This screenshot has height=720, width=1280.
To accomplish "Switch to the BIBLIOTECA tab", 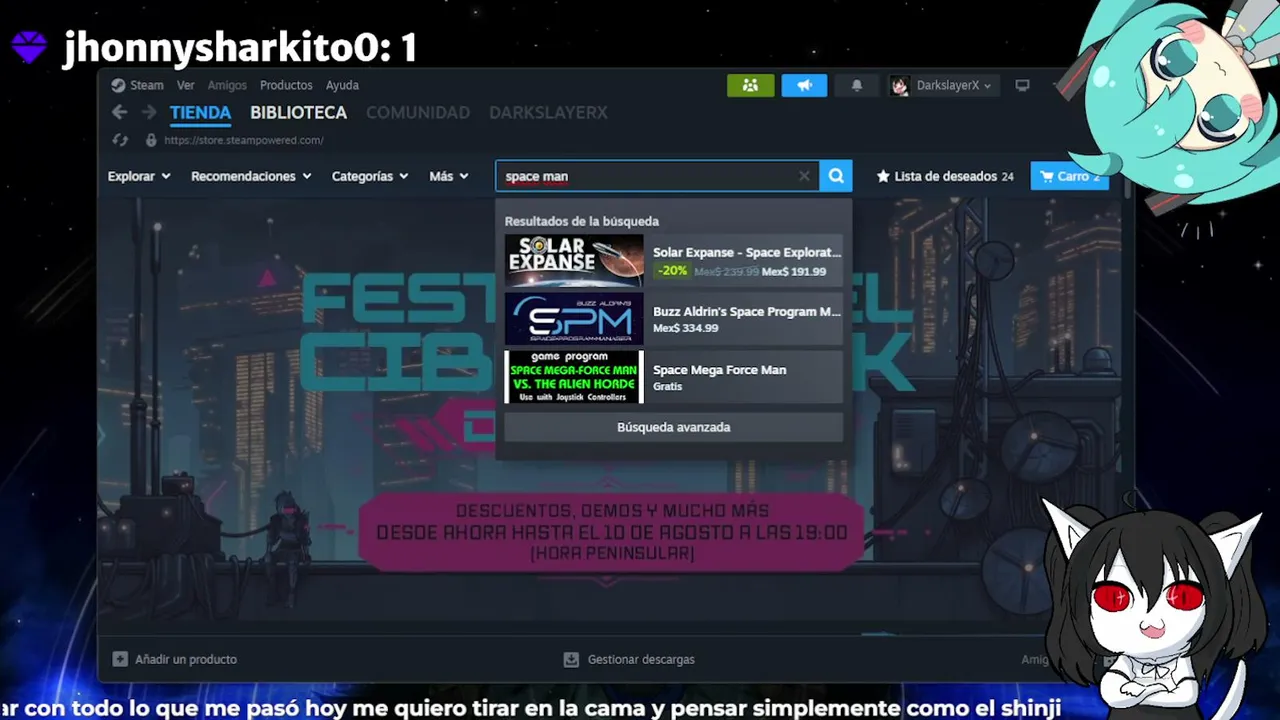I will point(298,113).
